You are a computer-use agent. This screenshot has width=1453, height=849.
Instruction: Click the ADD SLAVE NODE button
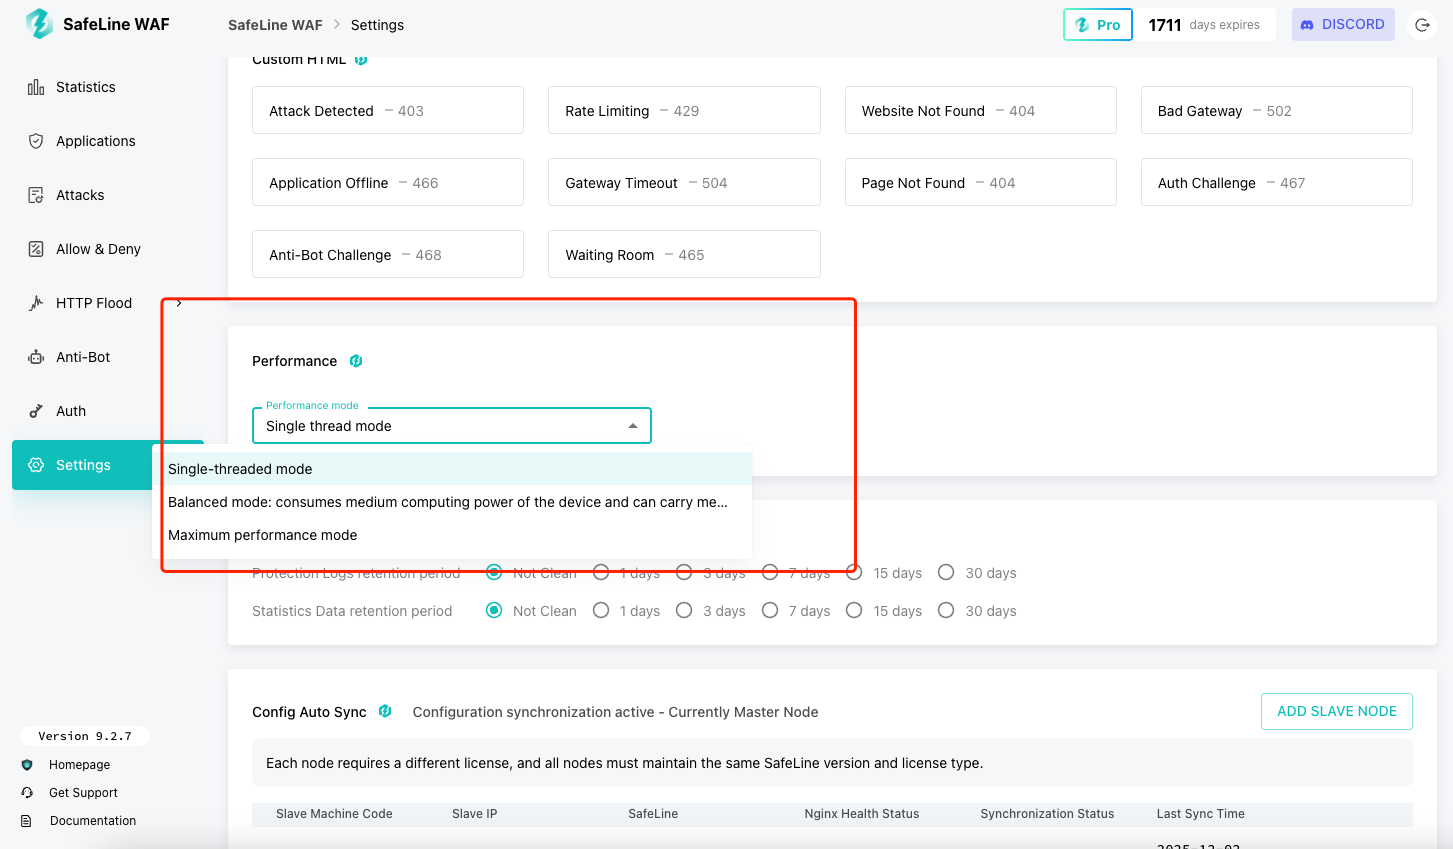pos(1336,711)
